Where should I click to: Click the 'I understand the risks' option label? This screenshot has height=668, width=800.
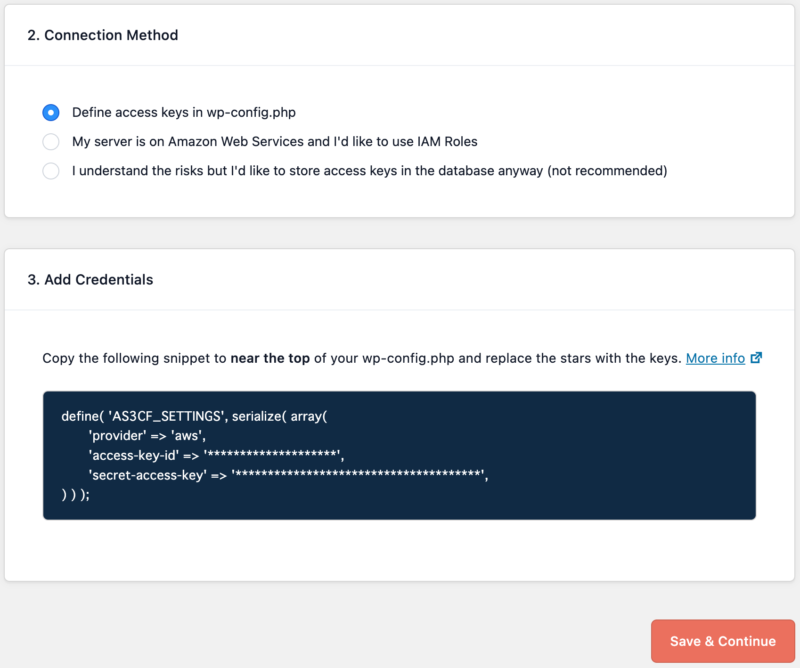click(x=369, y=170)
